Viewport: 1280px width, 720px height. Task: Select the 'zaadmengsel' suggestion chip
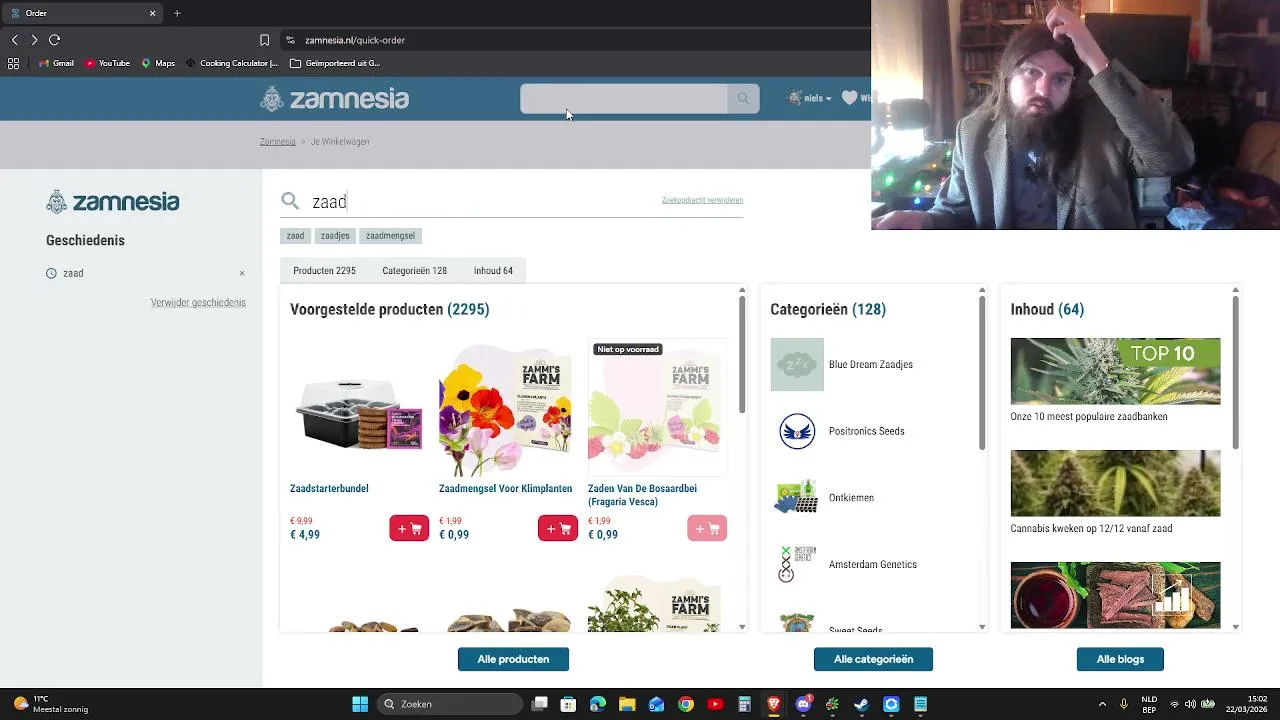[390, 236]
